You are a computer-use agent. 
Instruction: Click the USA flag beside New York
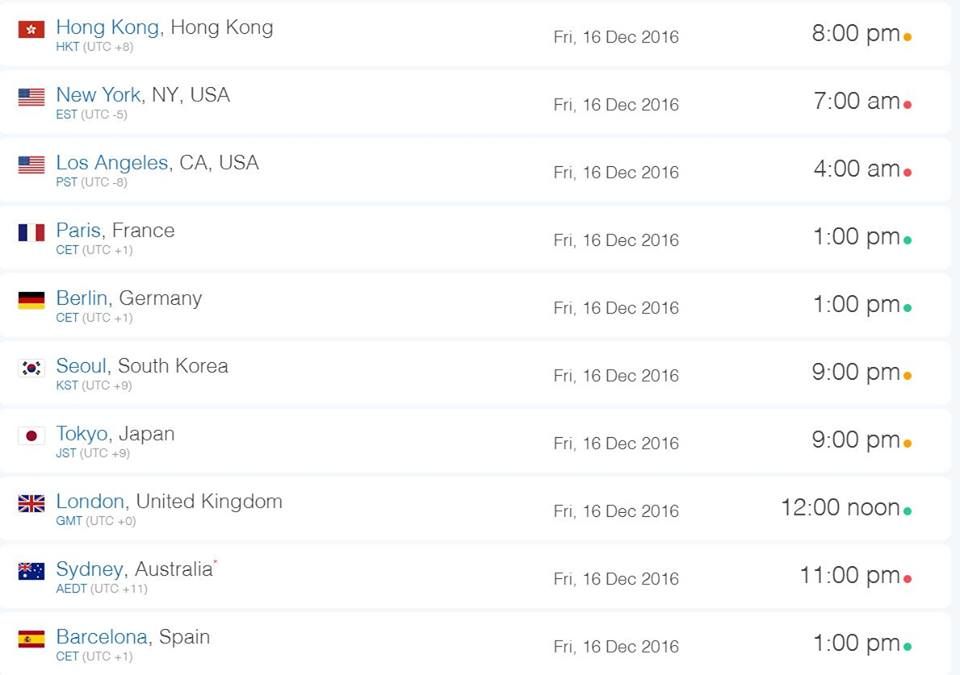31,97
